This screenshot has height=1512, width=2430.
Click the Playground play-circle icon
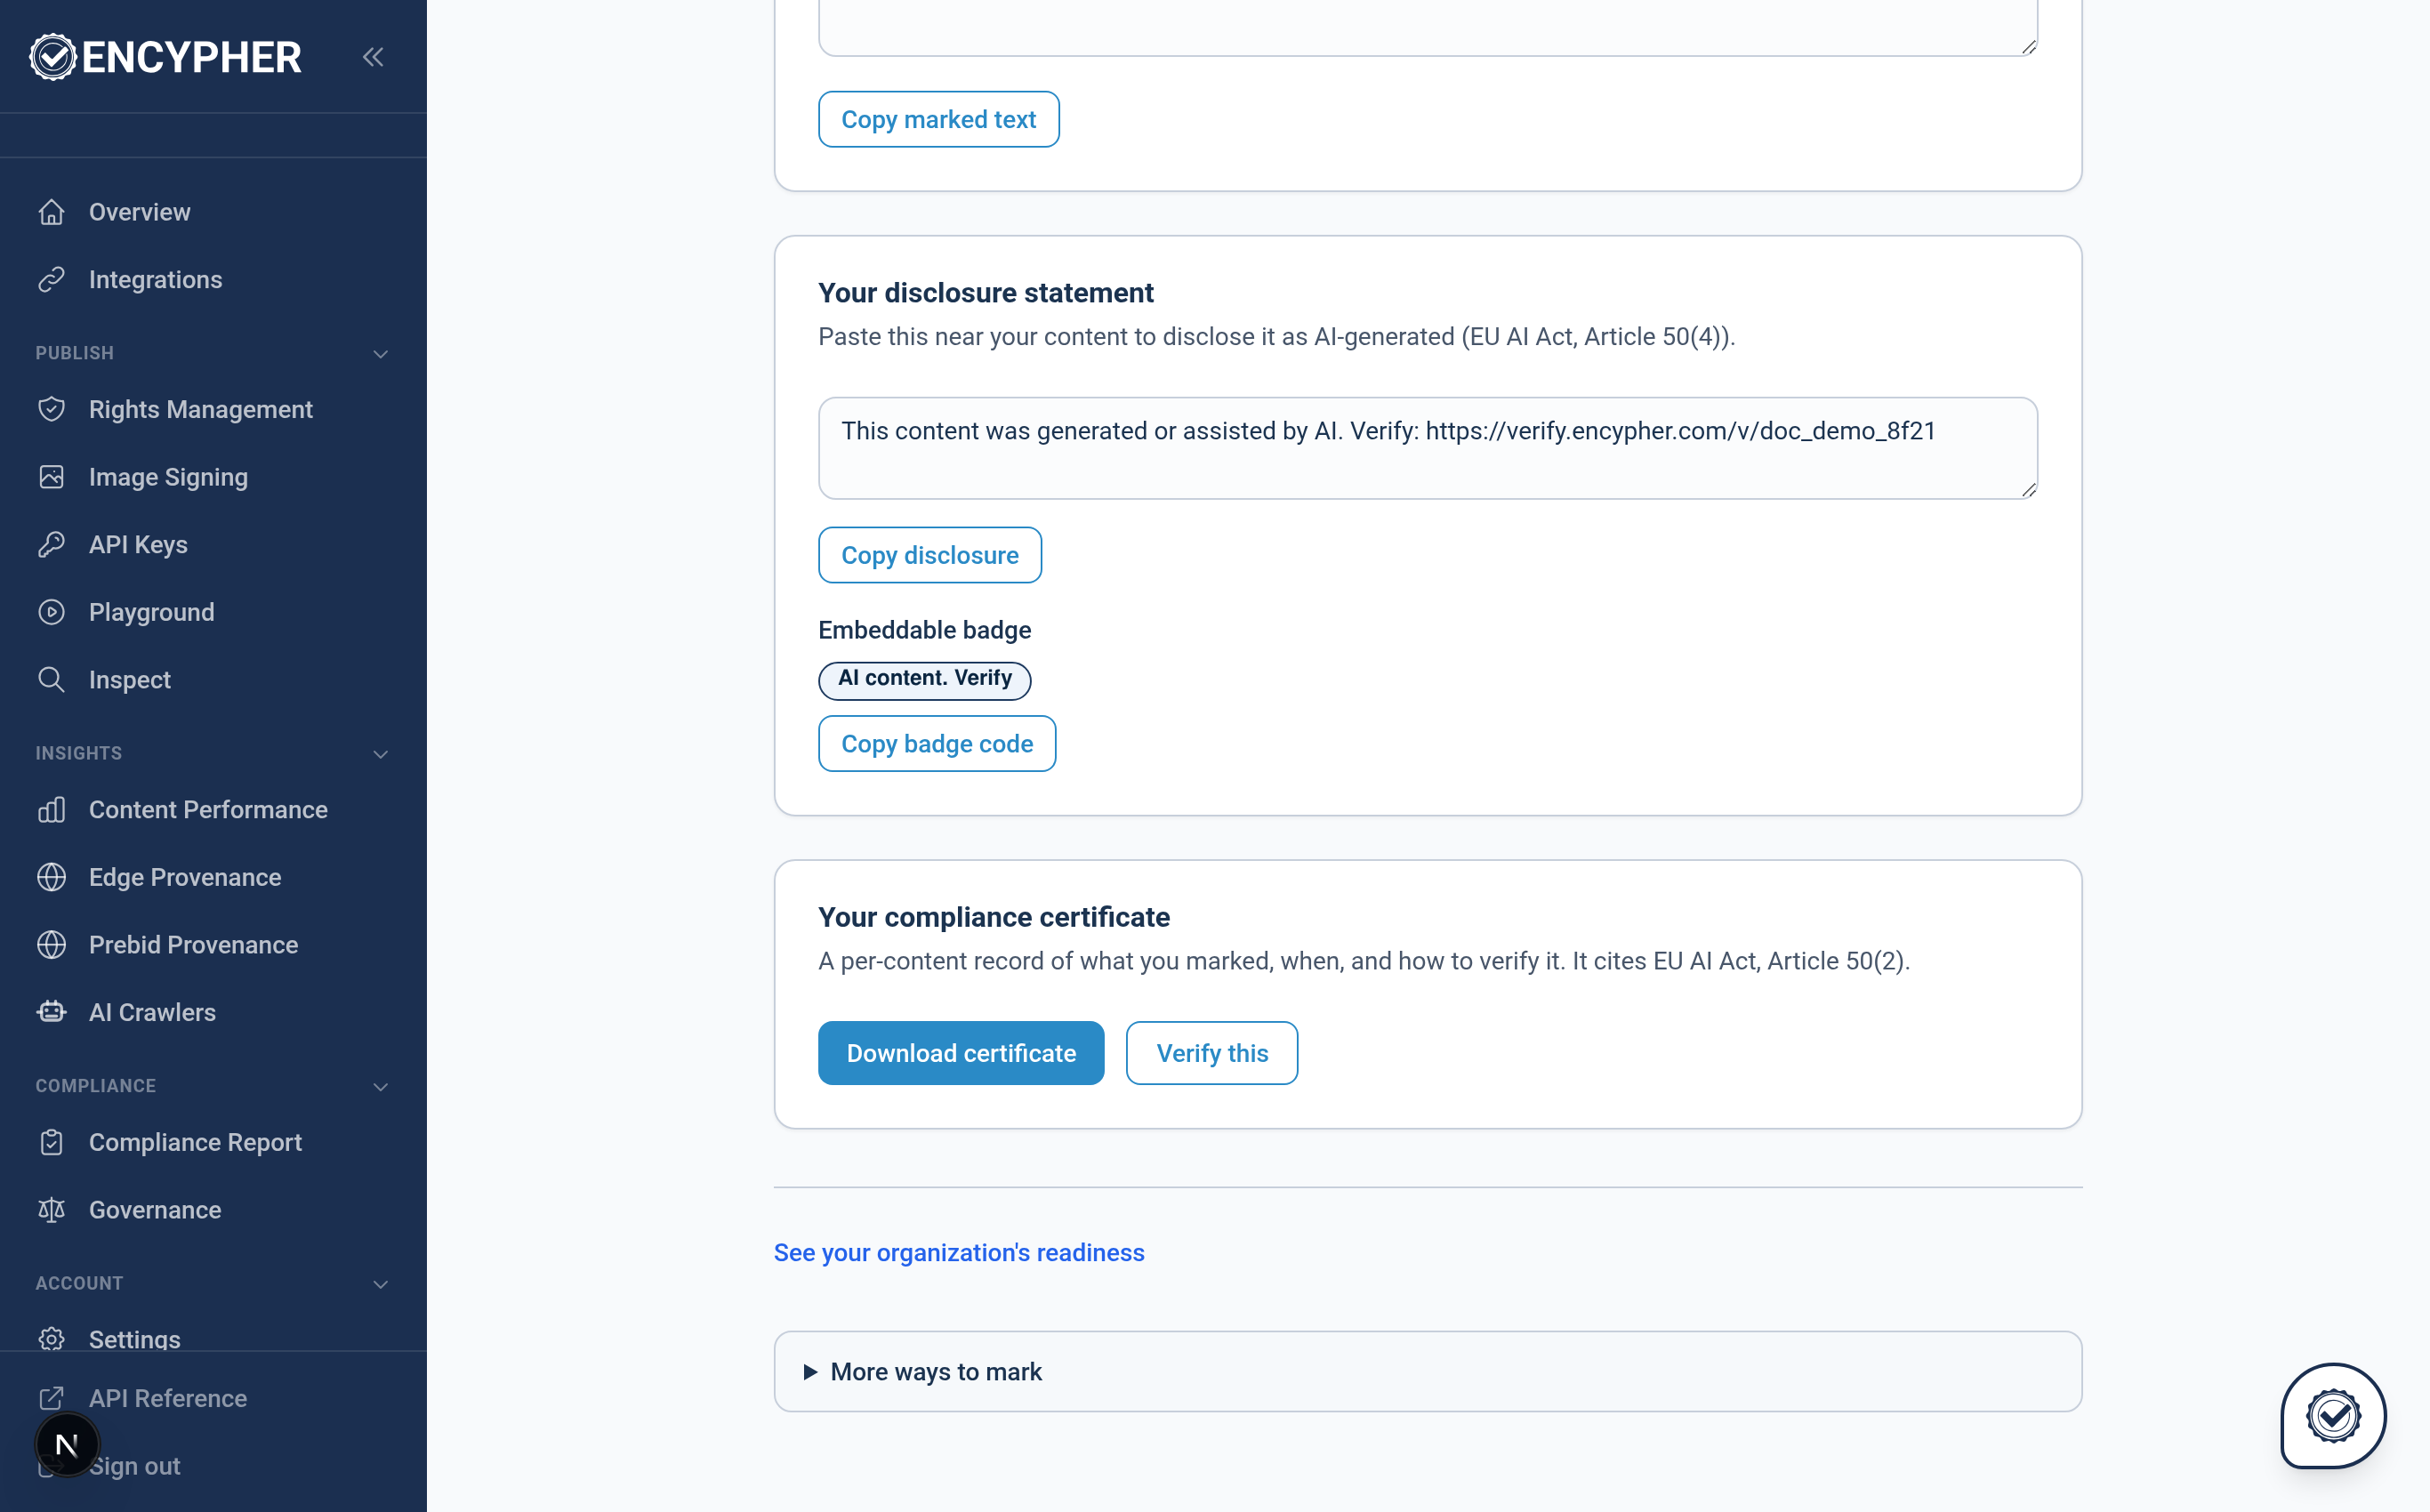[x=52, y=612]
